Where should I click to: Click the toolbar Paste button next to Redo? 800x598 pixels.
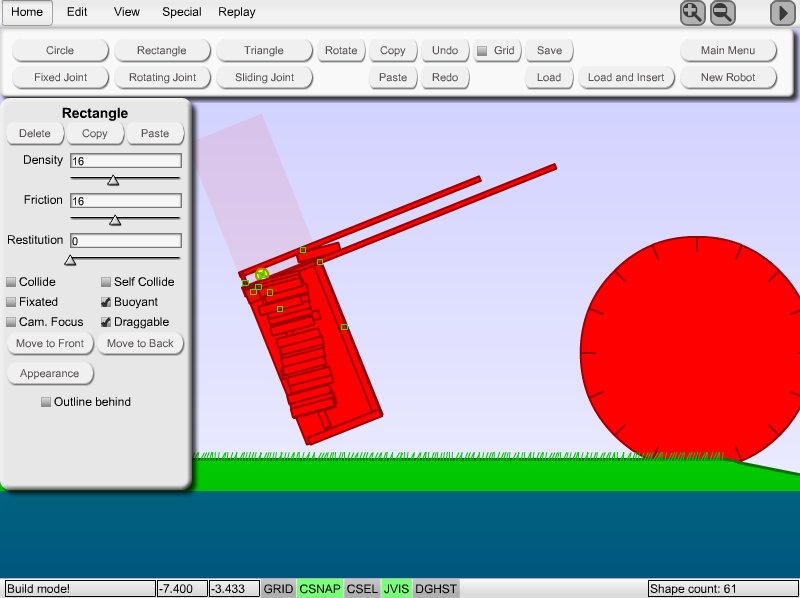point(393,78)
